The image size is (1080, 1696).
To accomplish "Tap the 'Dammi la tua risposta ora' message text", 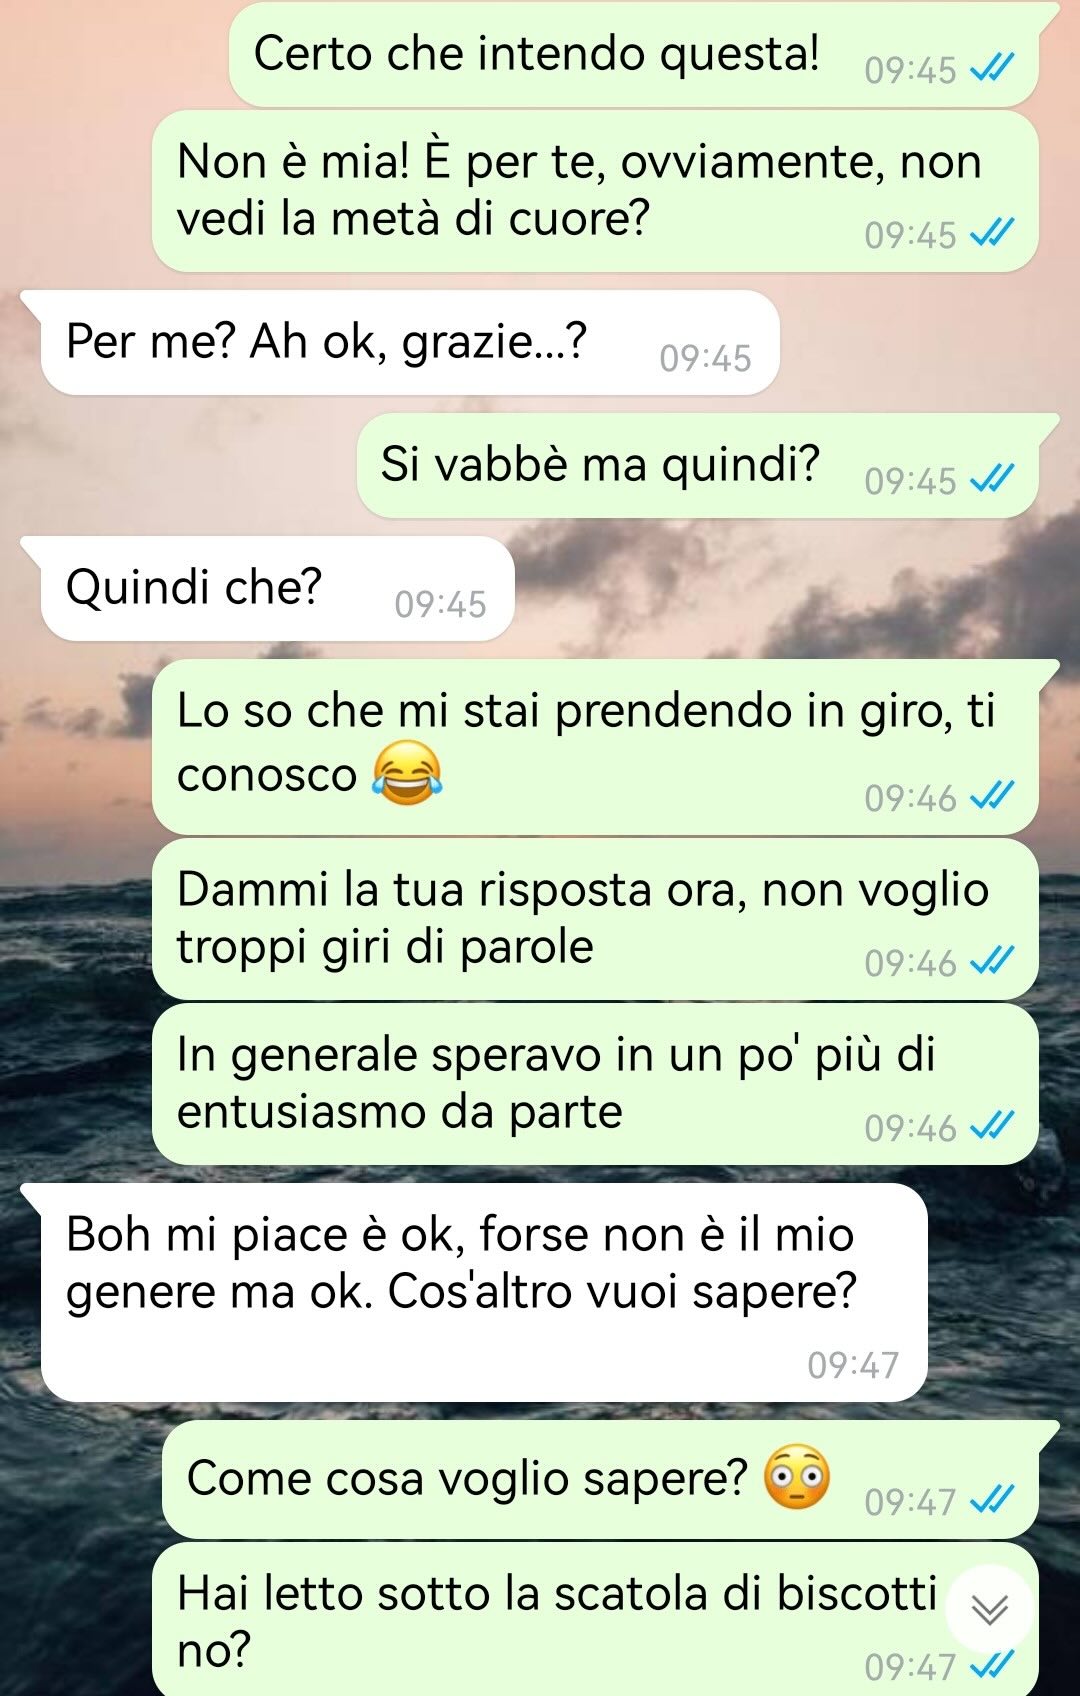I will 582,918.
